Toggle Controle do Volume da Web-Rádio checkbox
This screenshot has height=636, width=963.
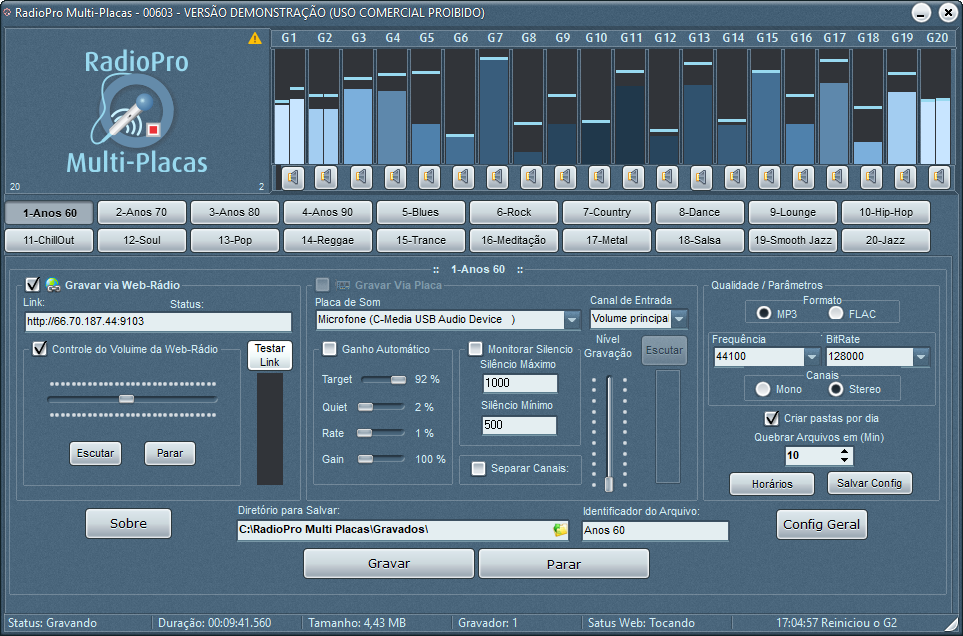[x=40, y=349]
